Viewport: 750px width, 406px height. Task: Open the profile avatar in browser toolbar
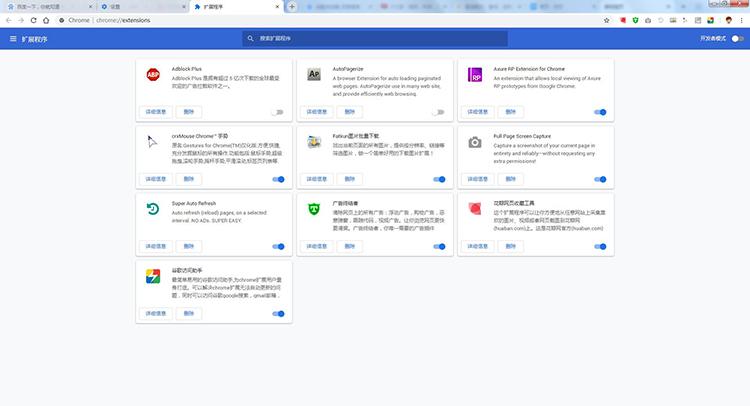coord(728,21)
